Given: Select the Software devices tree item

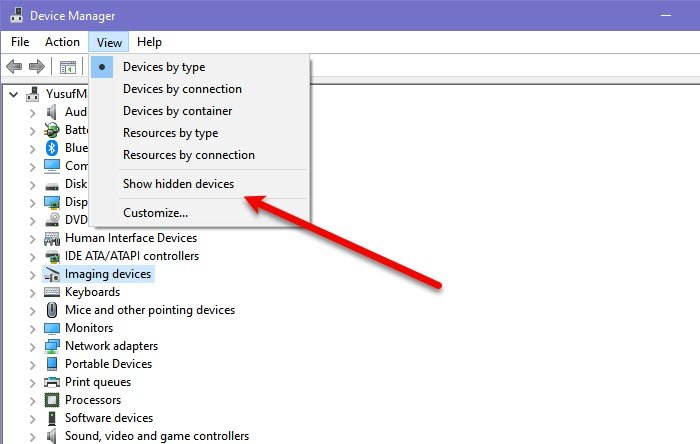Looking at the screenshot, I should point(108,418).
